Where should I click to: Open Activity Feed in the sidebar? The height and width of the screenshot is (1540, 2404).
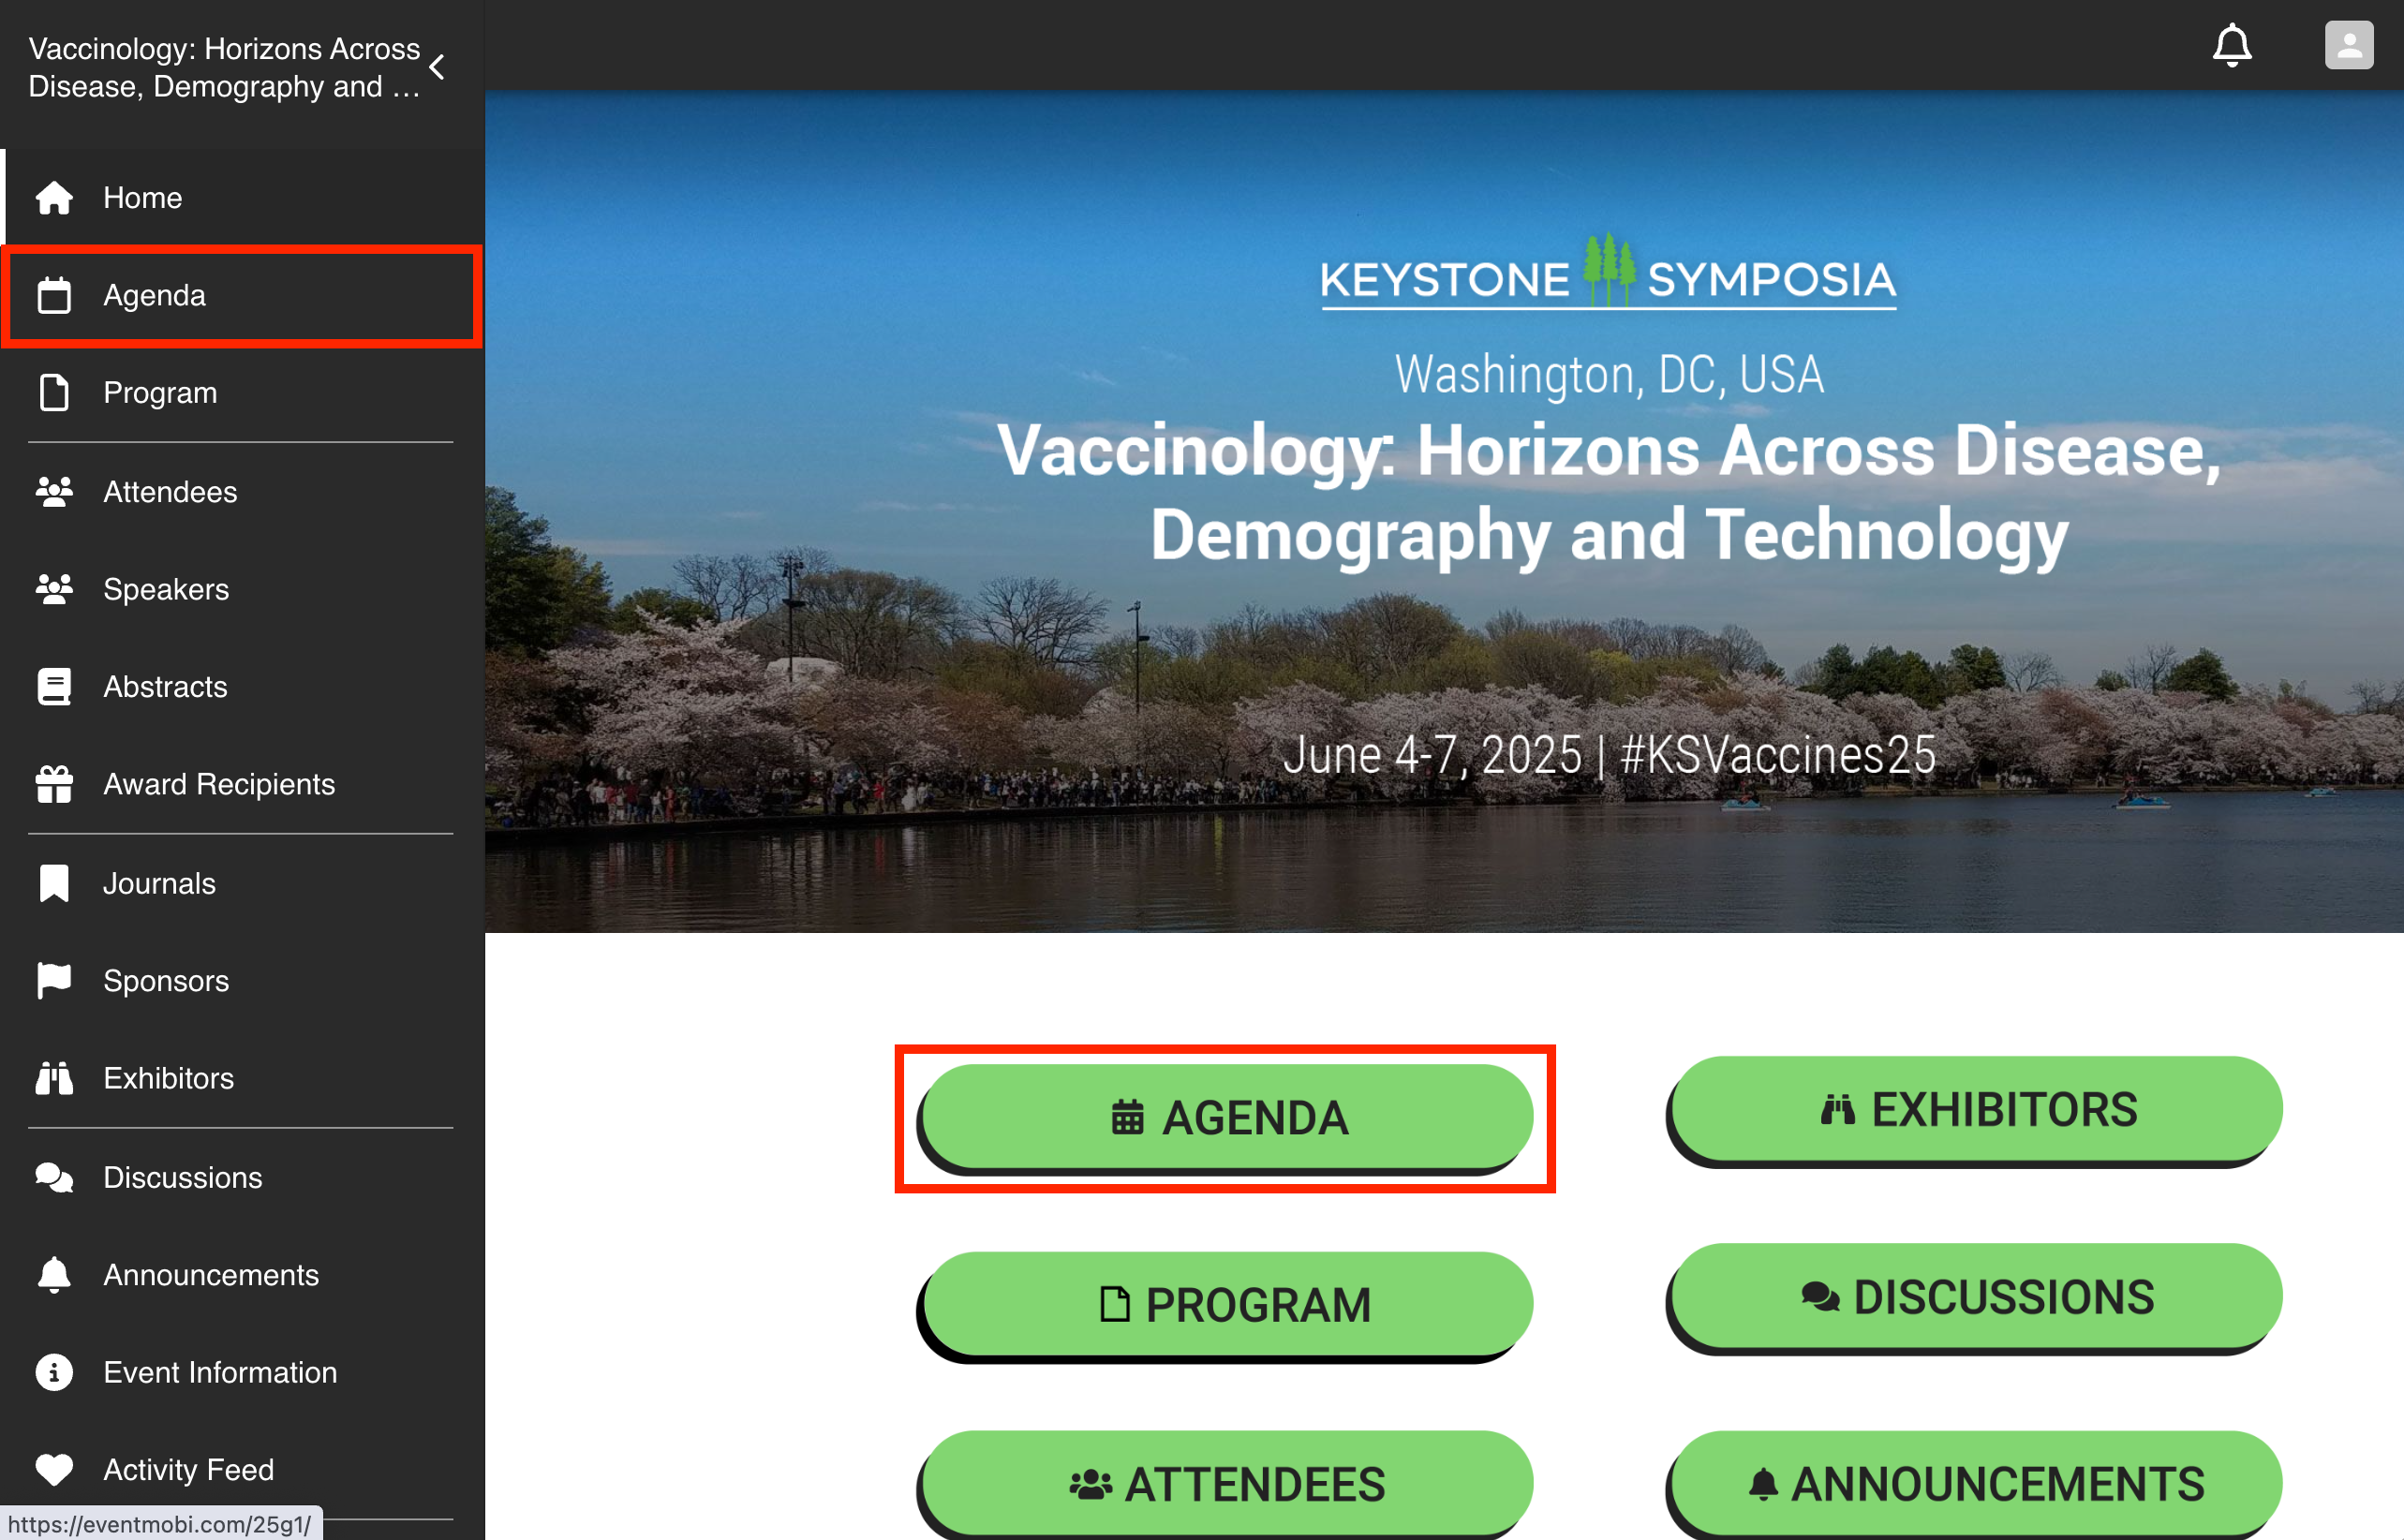[x=244, y=1470]
